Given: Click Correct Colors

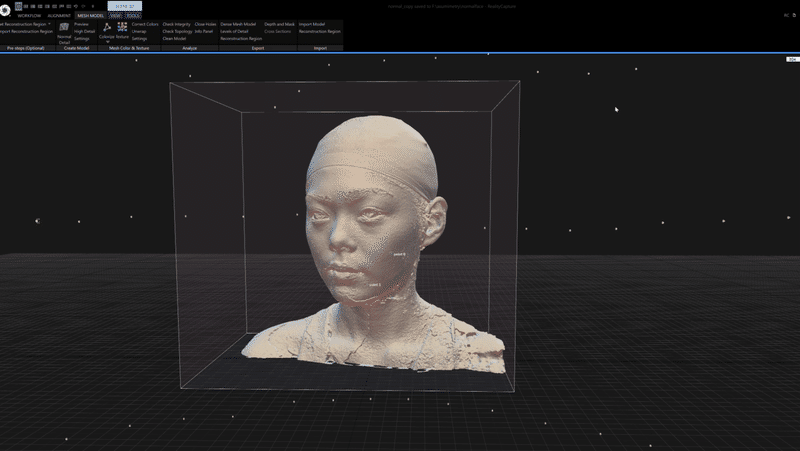Looking at the screenshot, I should (x=145, y=24).
